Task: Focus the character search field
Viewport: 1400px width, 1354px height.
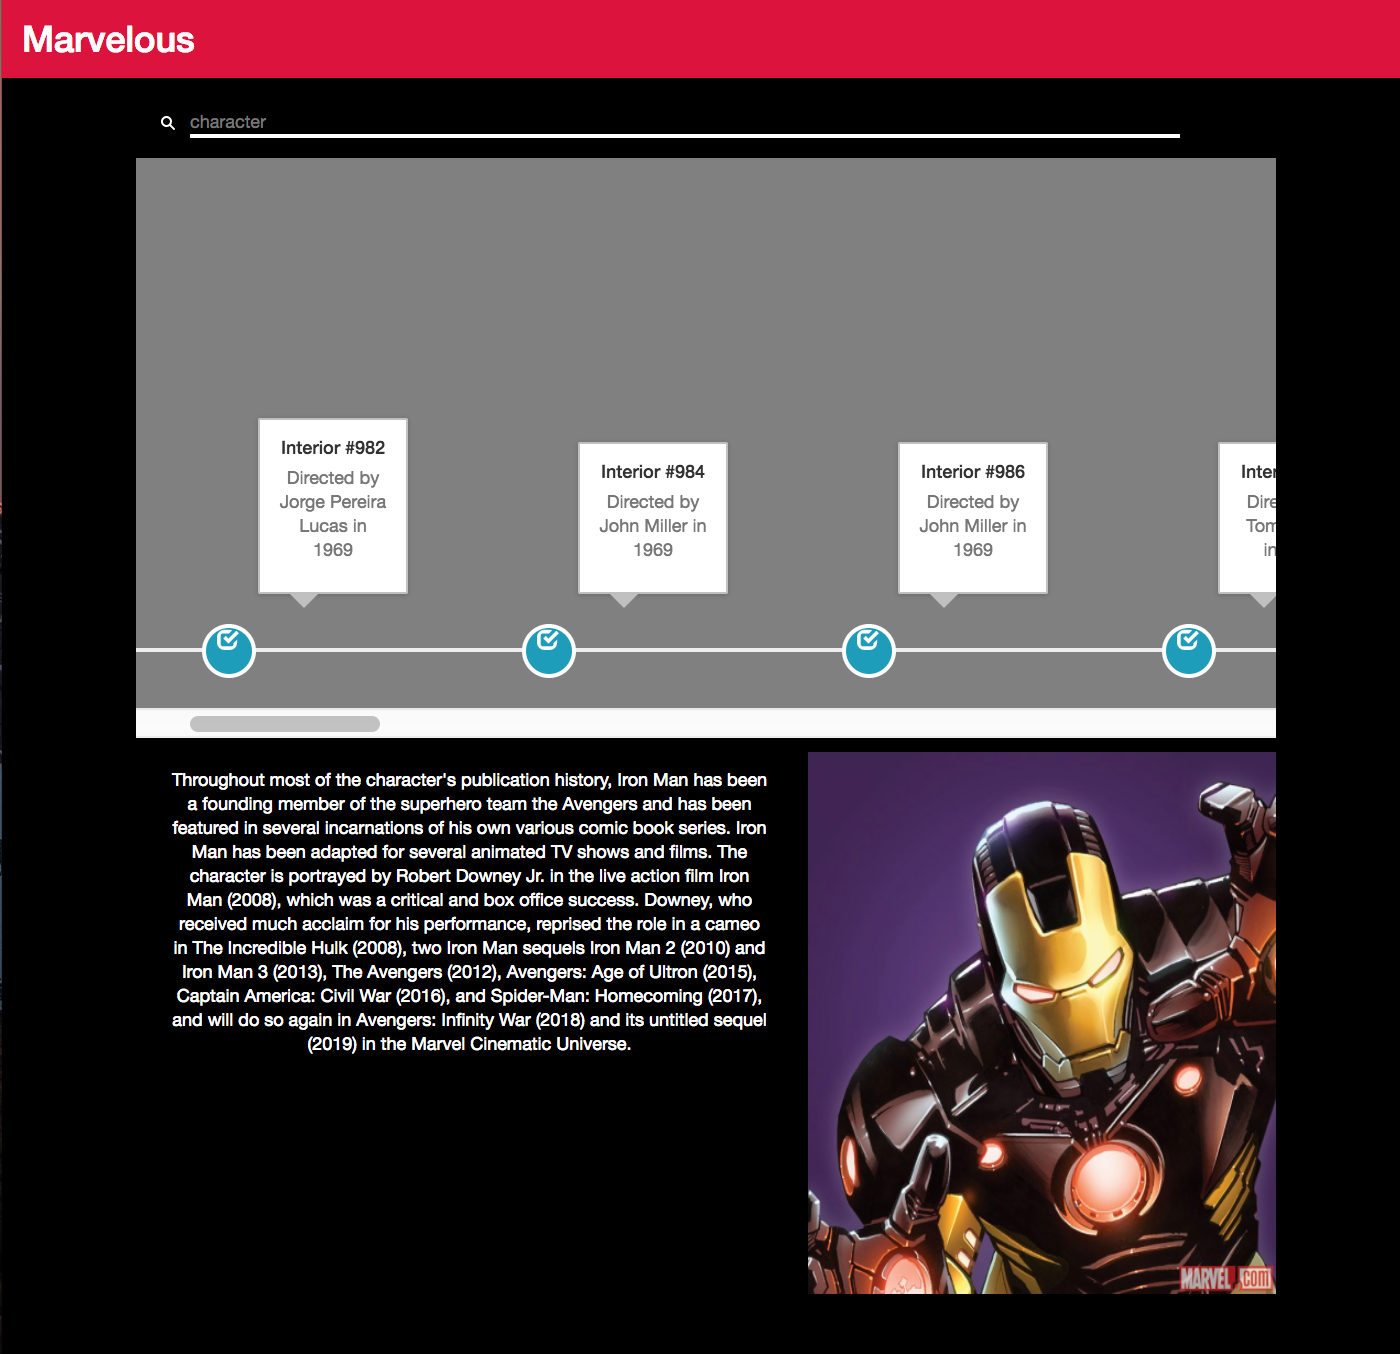Action: [684, 122]
